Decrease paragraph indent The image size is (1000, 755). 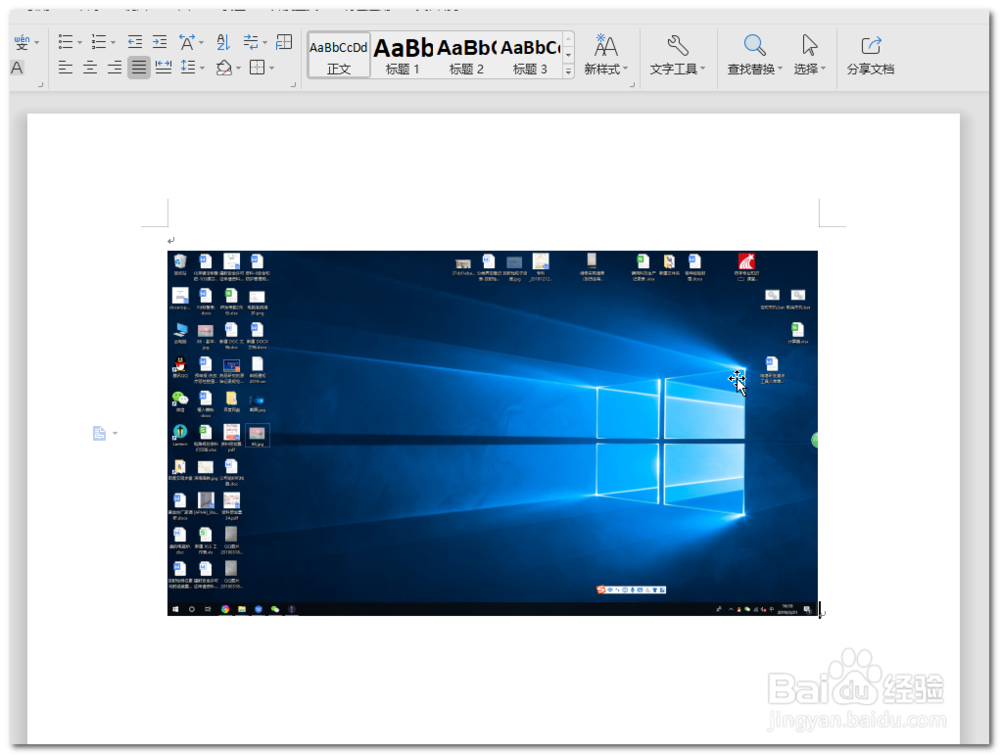pos(135,42)
